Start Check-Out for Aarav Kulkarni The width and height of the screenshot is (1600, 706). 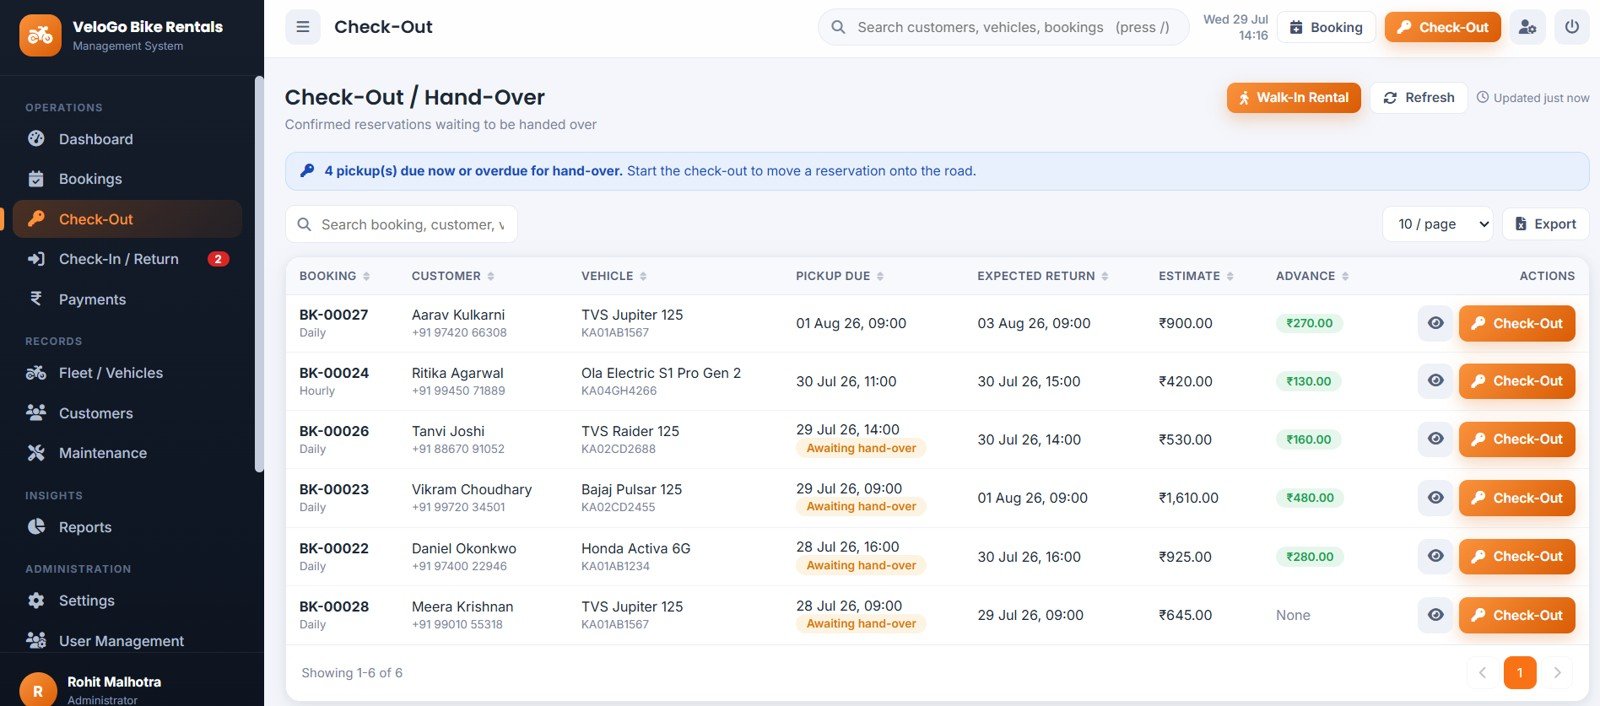1516,323
